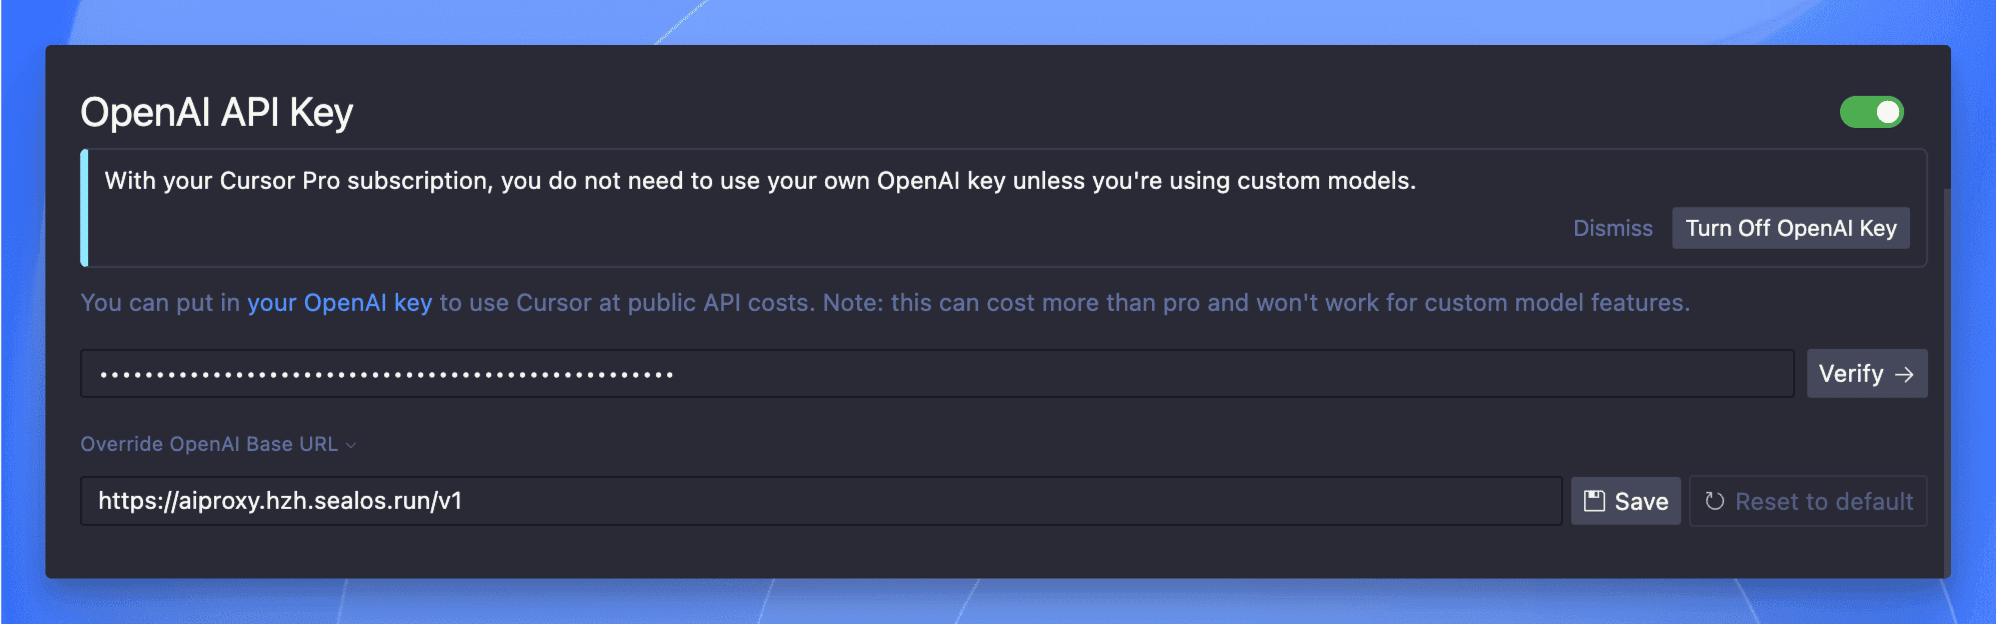Save the overridden base URL
1996x624 pixels.
(x=1626, y=501)
